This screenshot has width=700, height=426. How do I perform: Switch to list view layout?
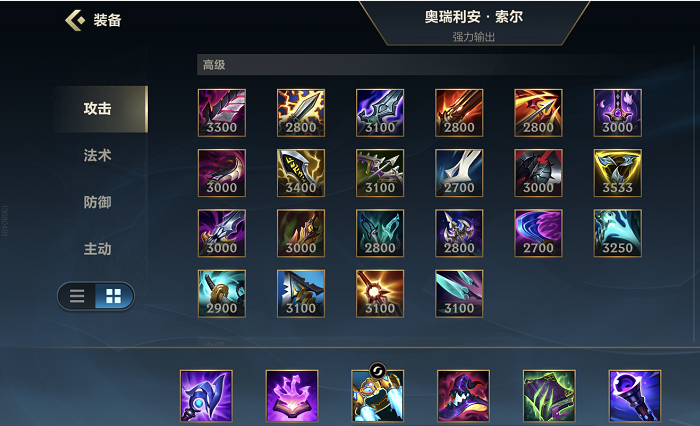pyautogui.click(x=77, y=296)
